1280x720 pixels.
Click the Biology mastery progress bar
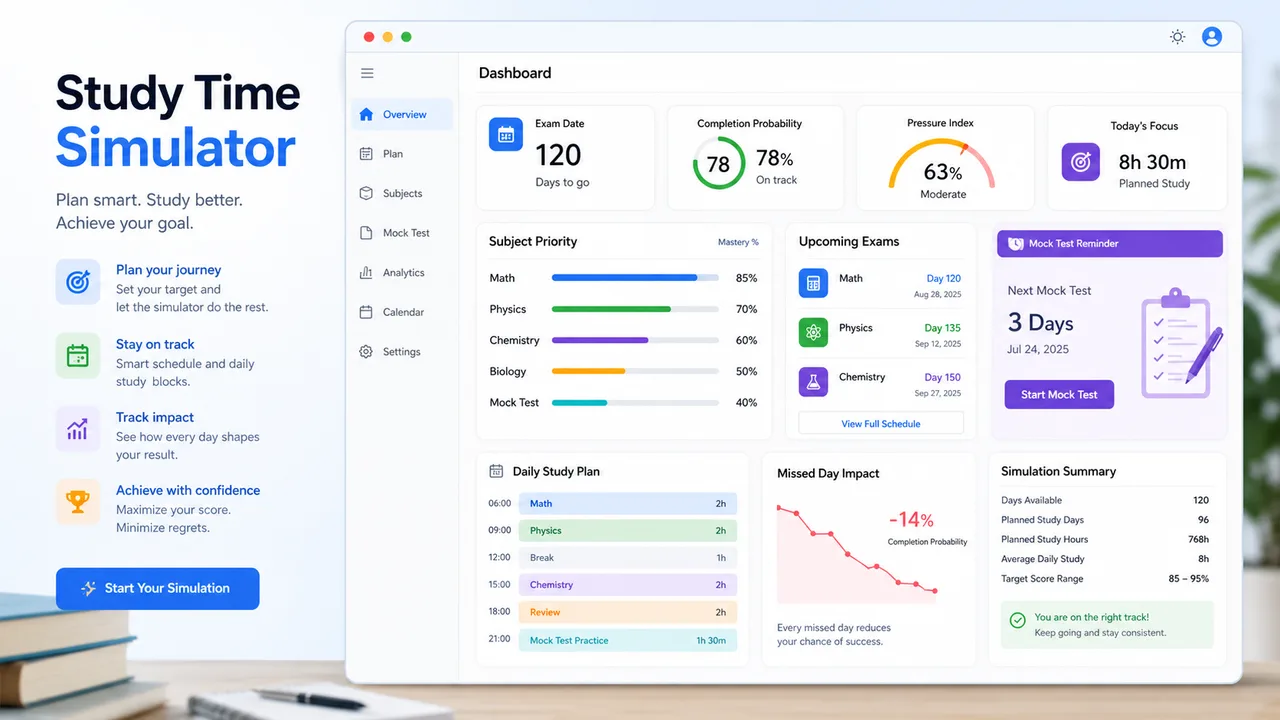[x=635, y=371]
